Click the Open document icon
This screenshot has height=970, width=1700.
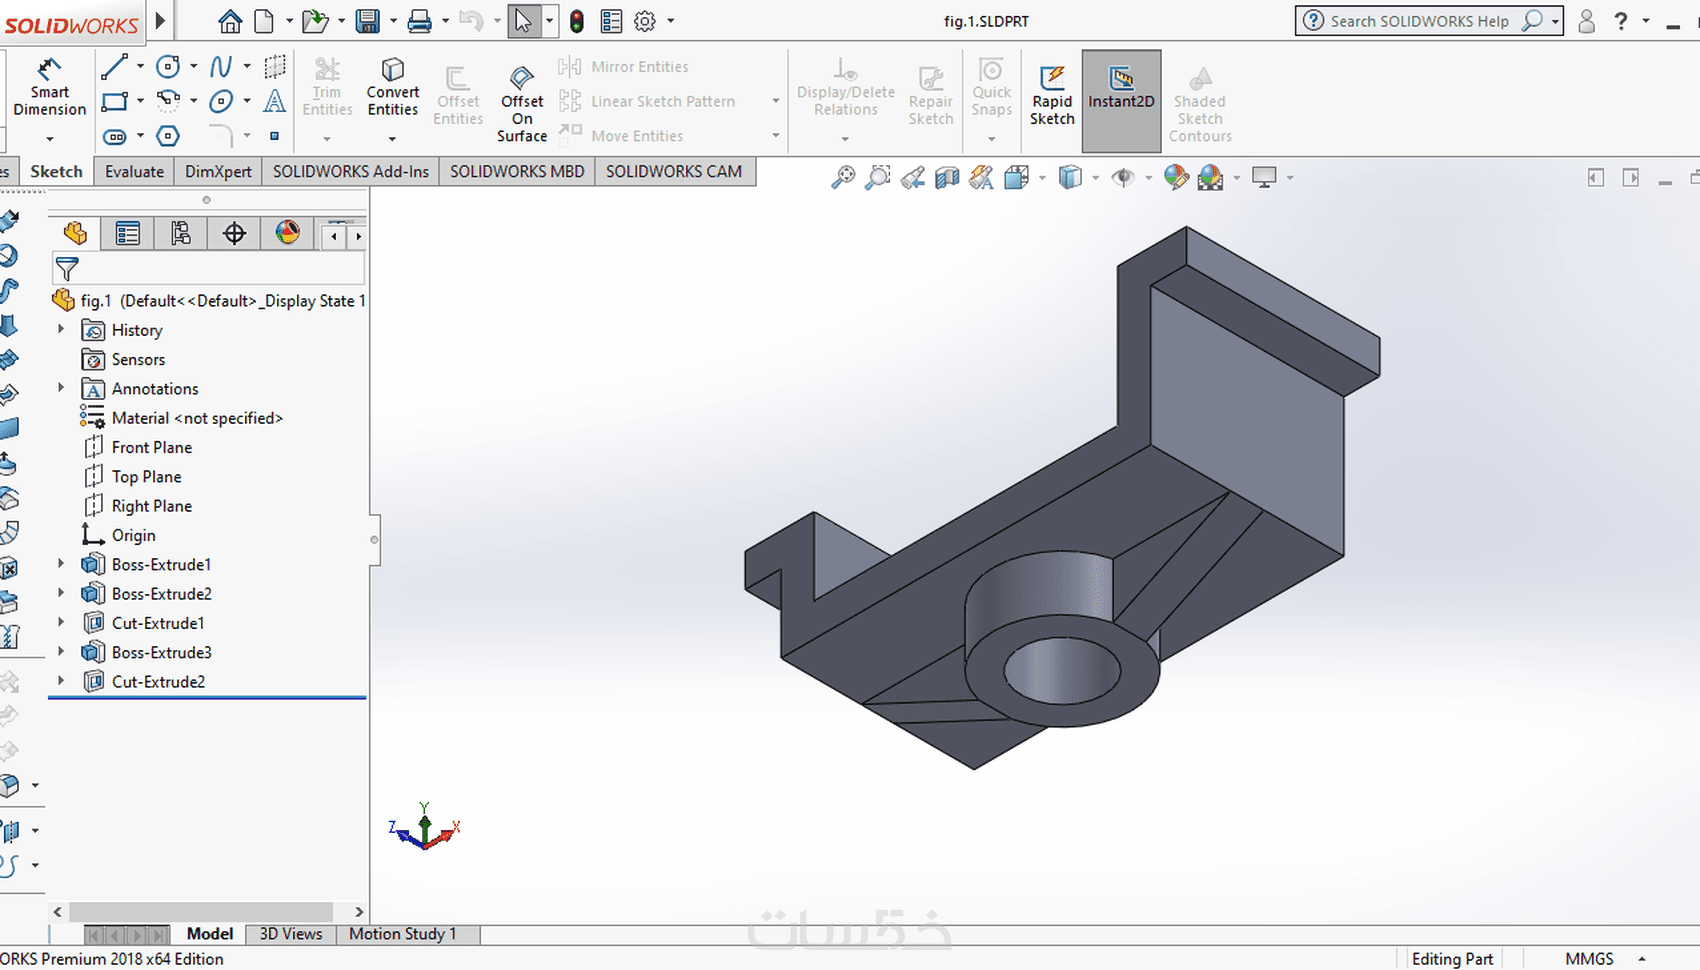[314, 21]
